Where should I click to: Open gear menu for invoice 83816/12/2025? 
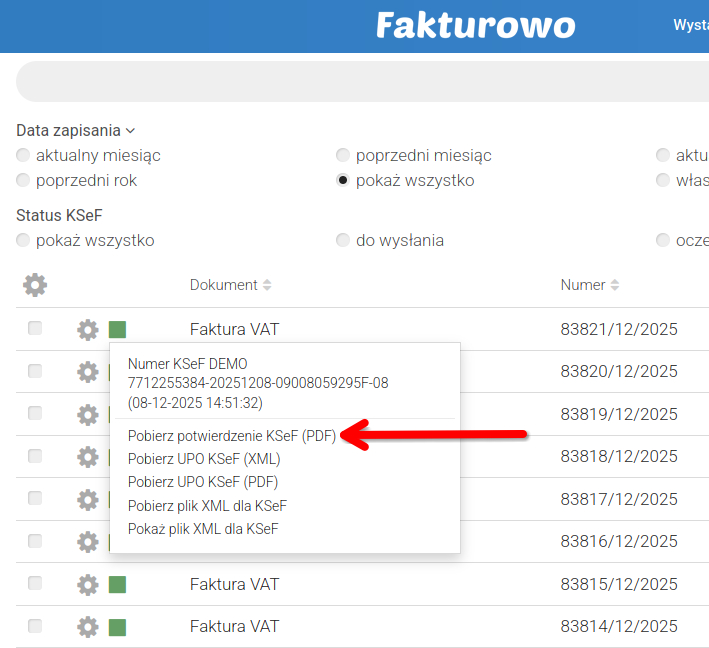pyautogui.click(x=88, y=542)
